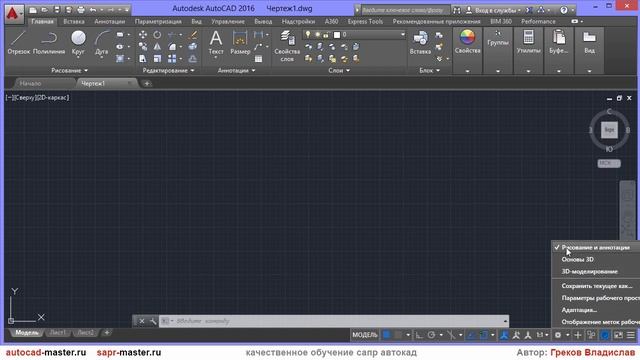Click the Copy tool icon
640x360 pixels.
coord(142,47)
